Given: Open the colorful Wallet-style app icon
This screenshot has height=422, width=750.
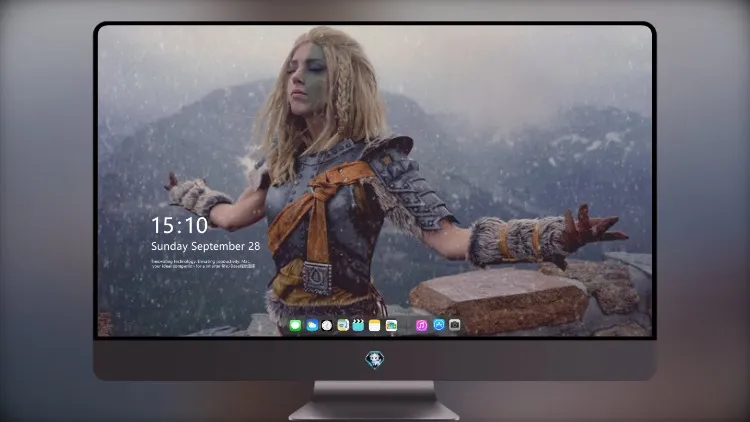Looking at the screenshot, I should click(391, 325).
